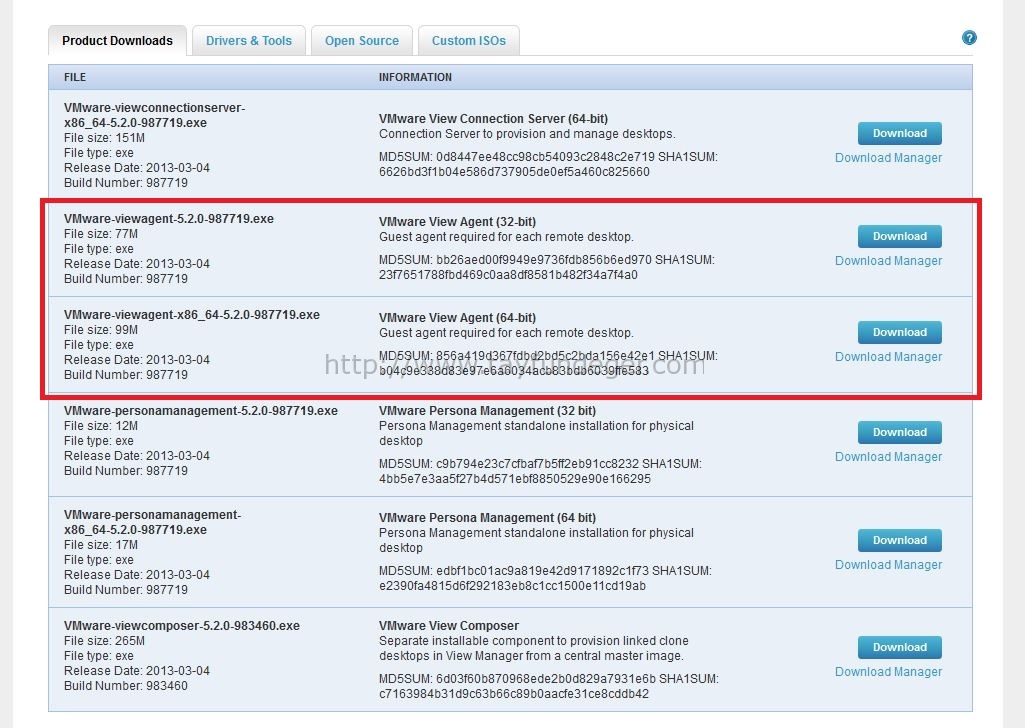
Task: Download VMware View Connection Server (64-bit)
Action: pyautogui.click(x=899, y=133)
